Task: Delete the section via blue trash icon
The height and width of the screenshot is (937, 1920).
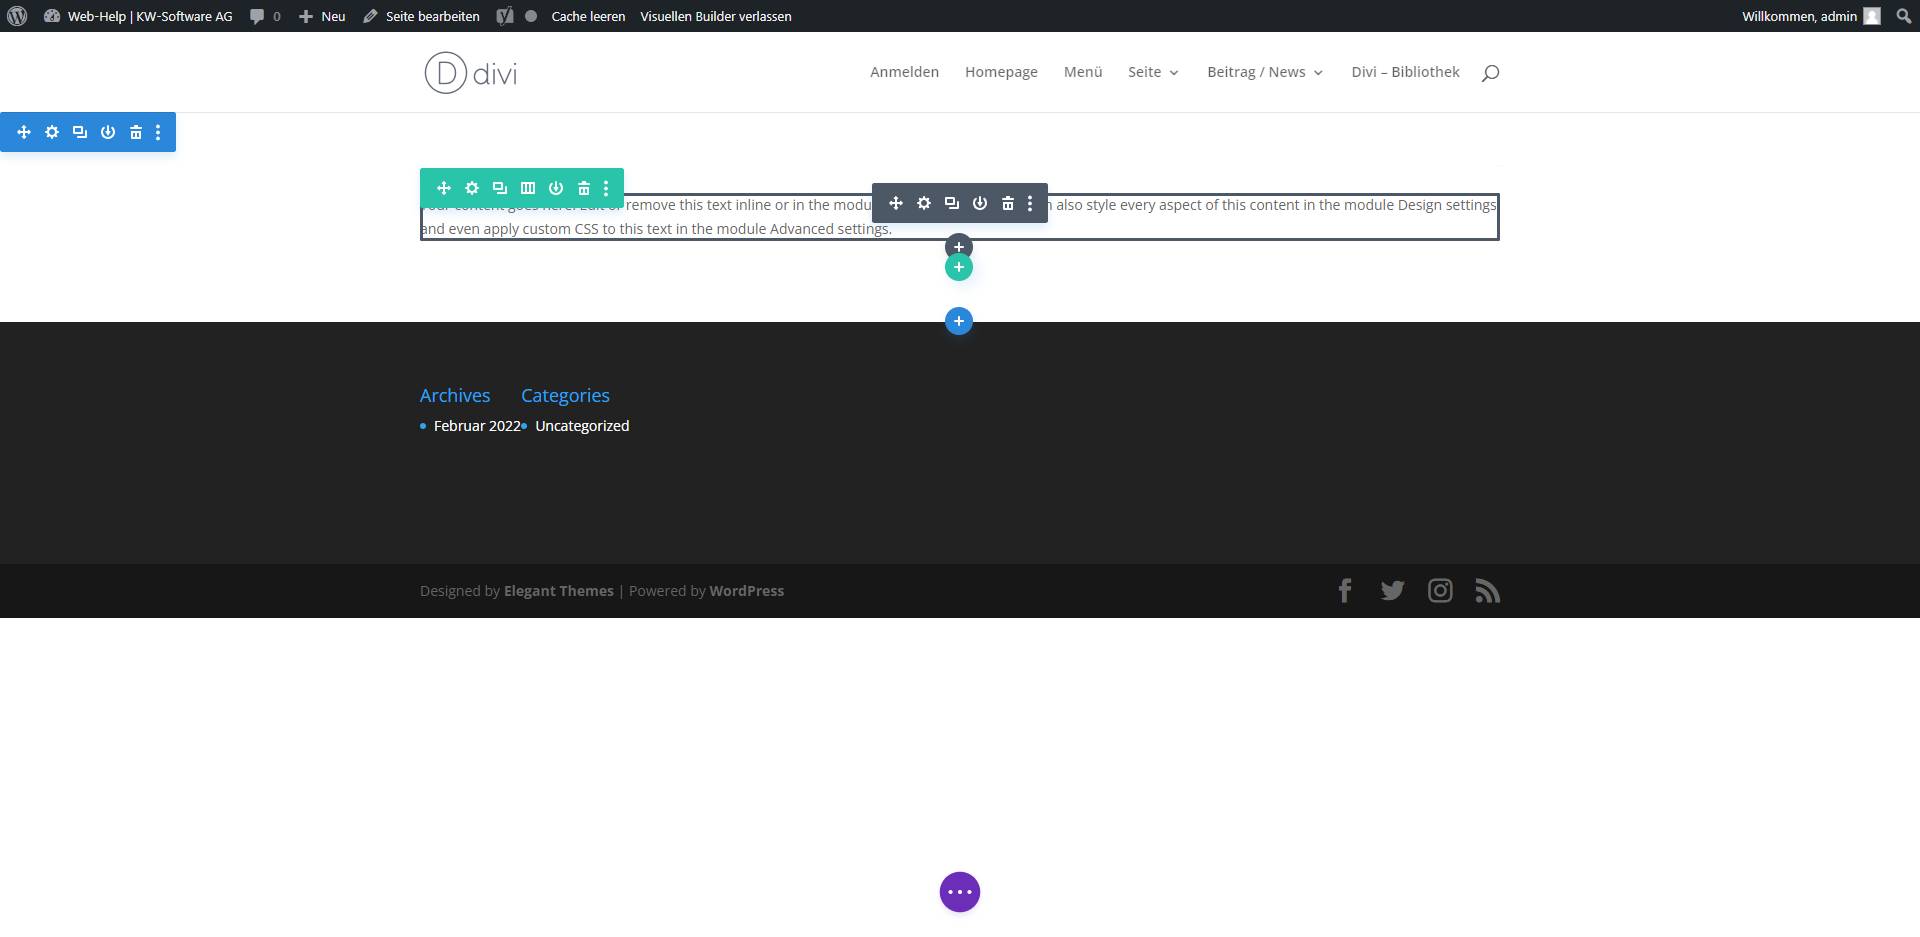Action: [136, 132]
